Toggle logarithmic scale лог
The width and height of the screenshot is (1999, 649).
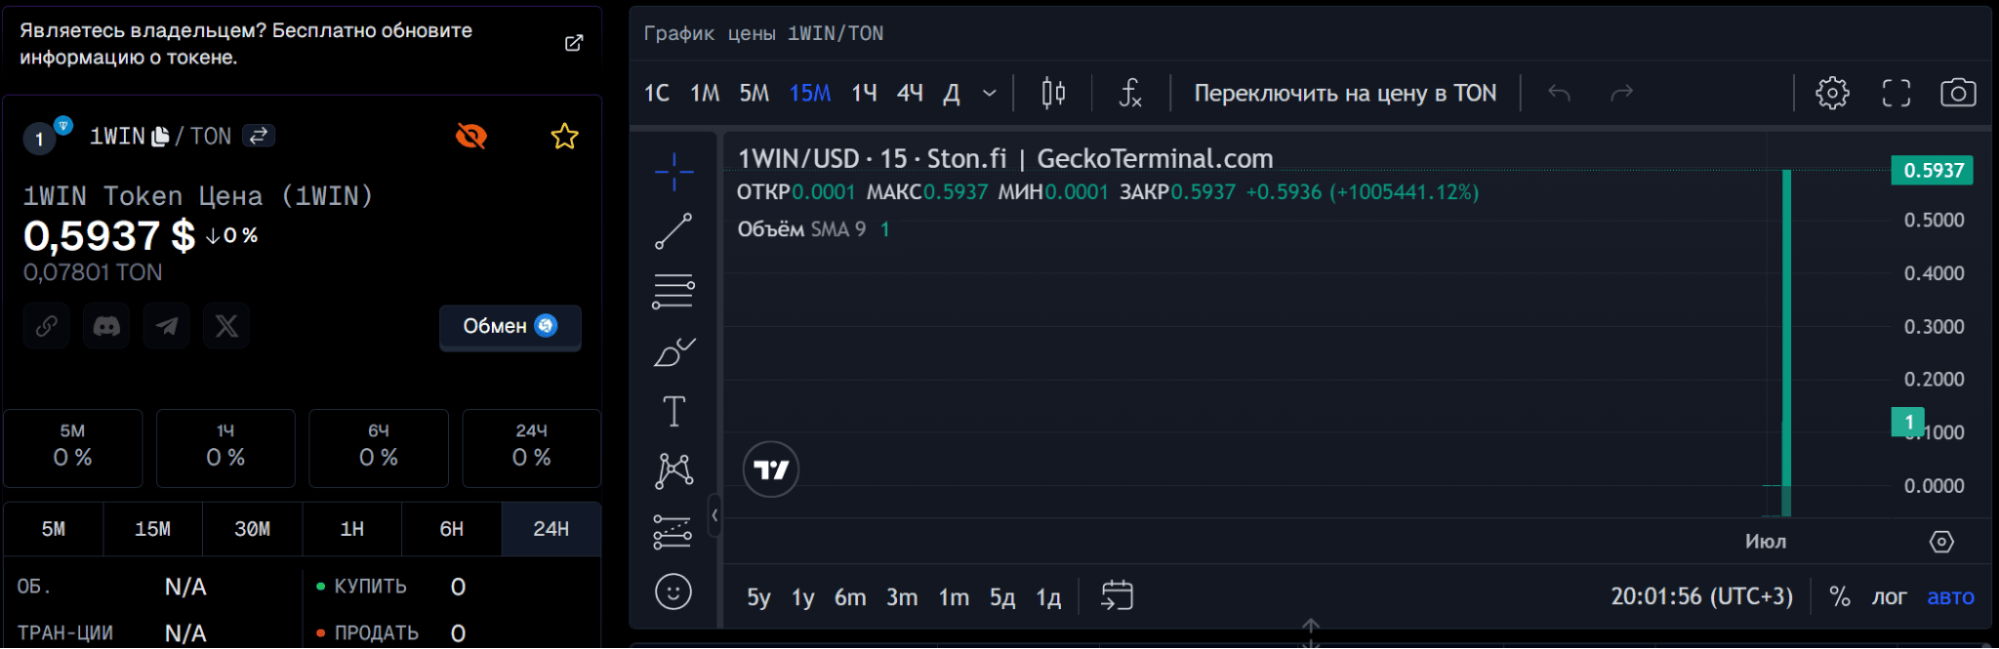[1889, 597]
